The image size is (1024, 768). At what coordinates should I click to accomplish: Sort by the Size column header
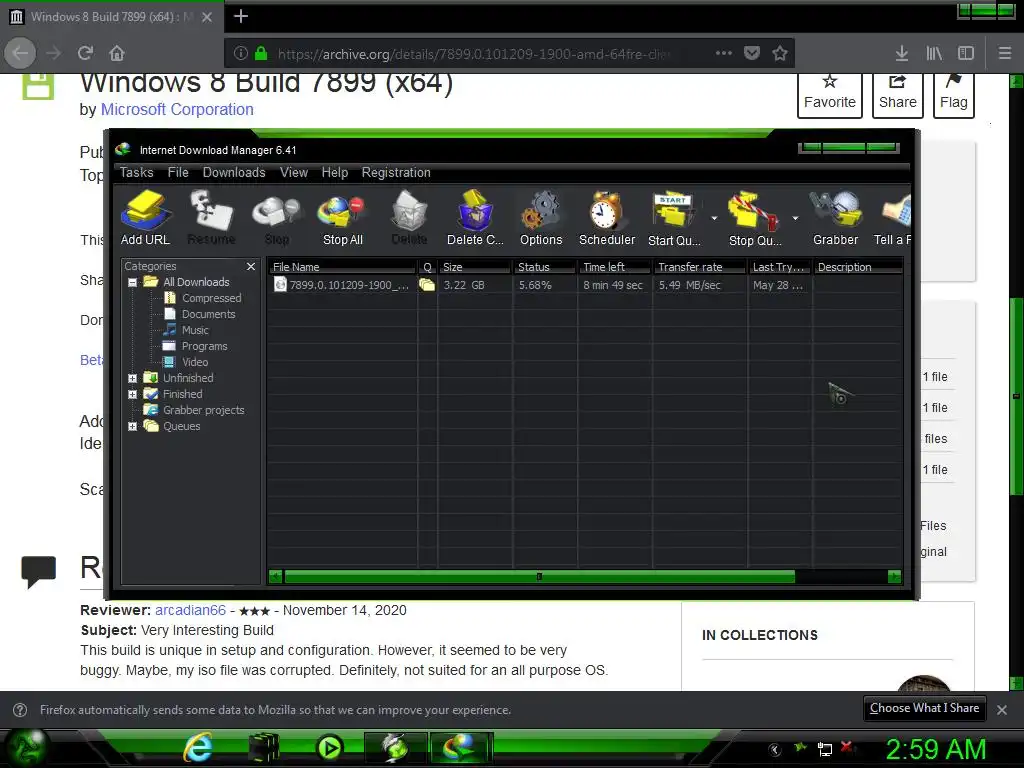(475, 267)
